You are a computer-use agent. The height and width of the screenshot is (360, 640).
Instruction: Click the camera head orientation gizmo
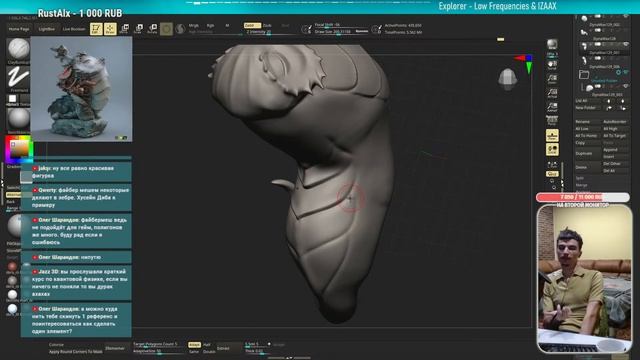point(508,79)
